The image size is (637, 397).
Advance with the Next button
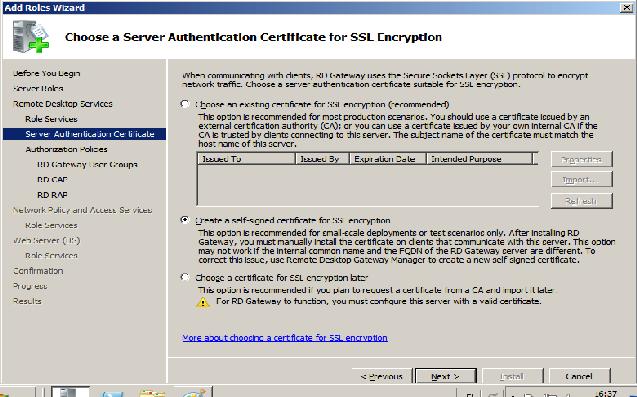(446, 376)
